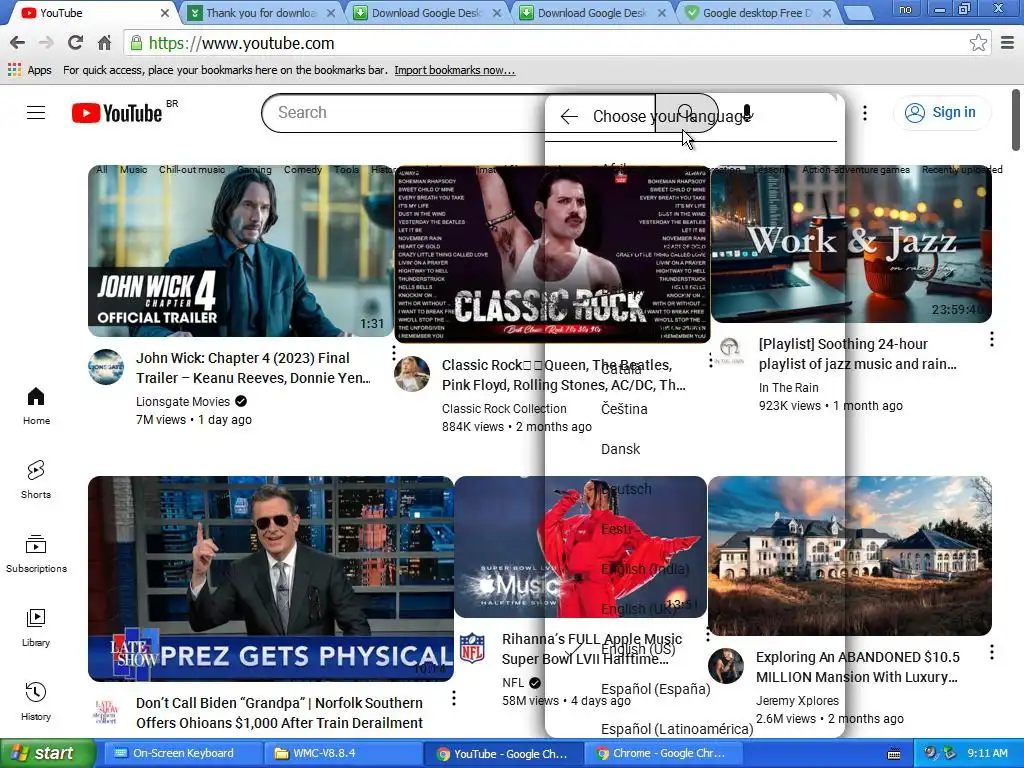Viewport: 1024px width, 768px height.
Task: Open History from the sidebar
Action: tap(36, 701)
